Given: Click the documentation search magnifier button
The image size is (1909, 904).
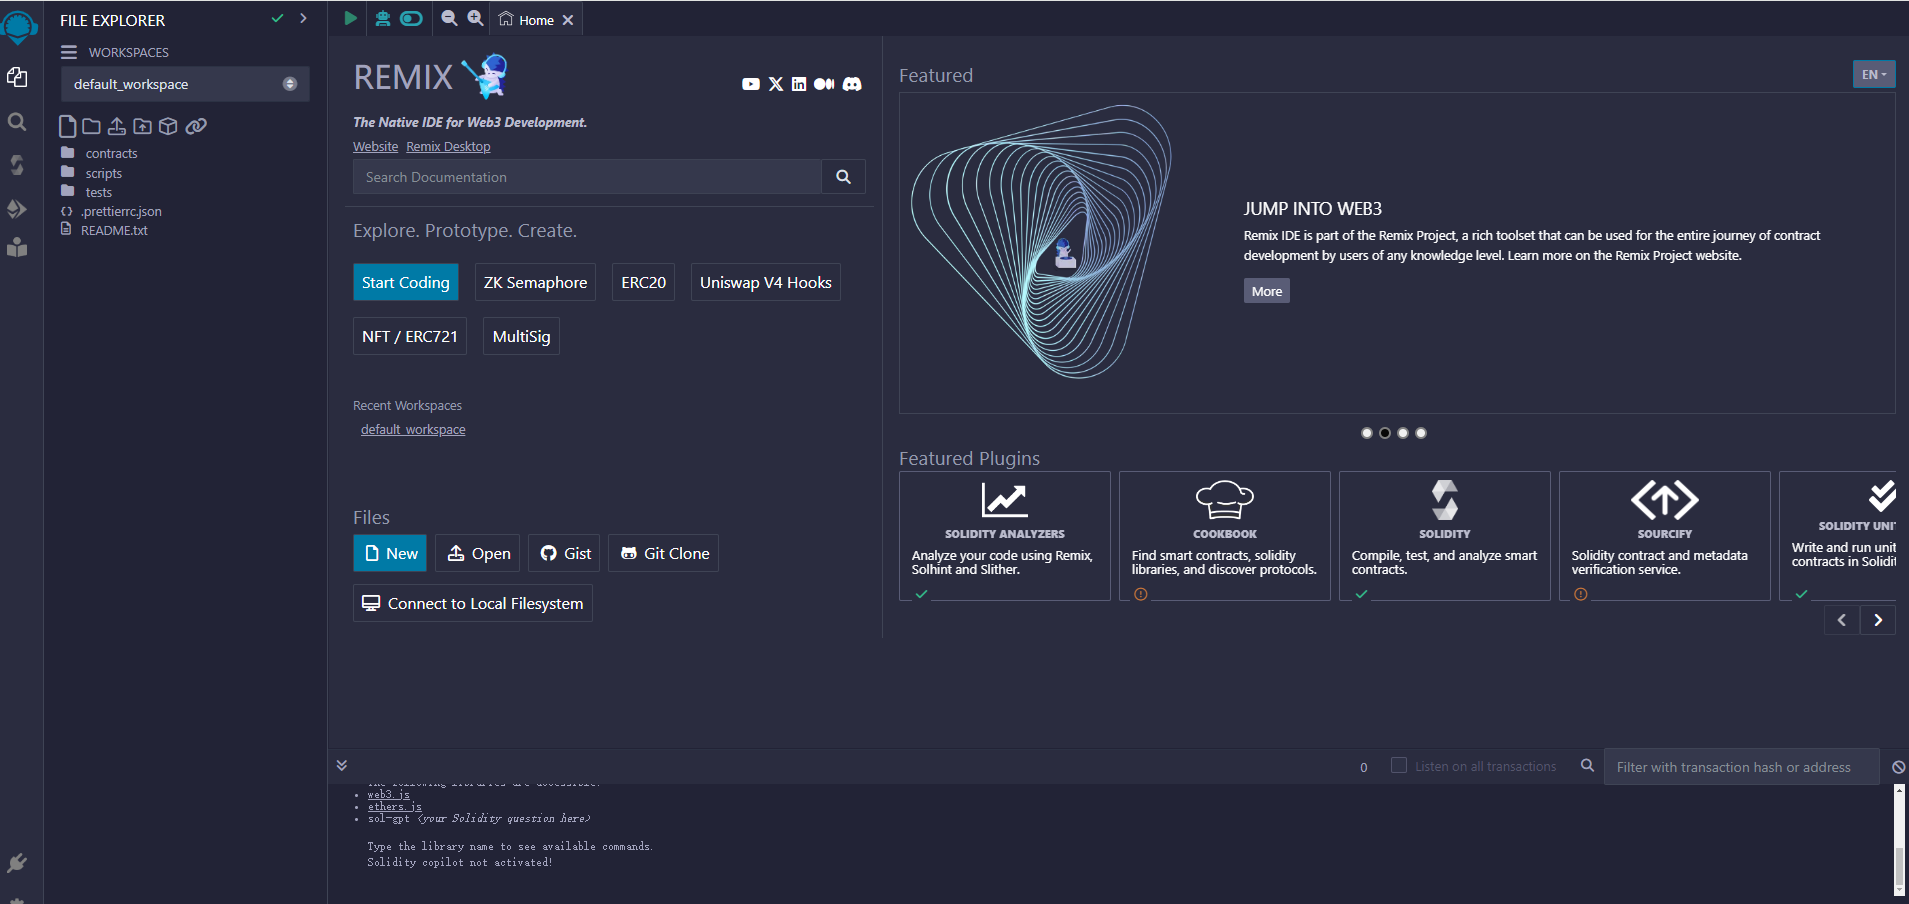Looking at the screenshot, I should [x=843, y=177].
